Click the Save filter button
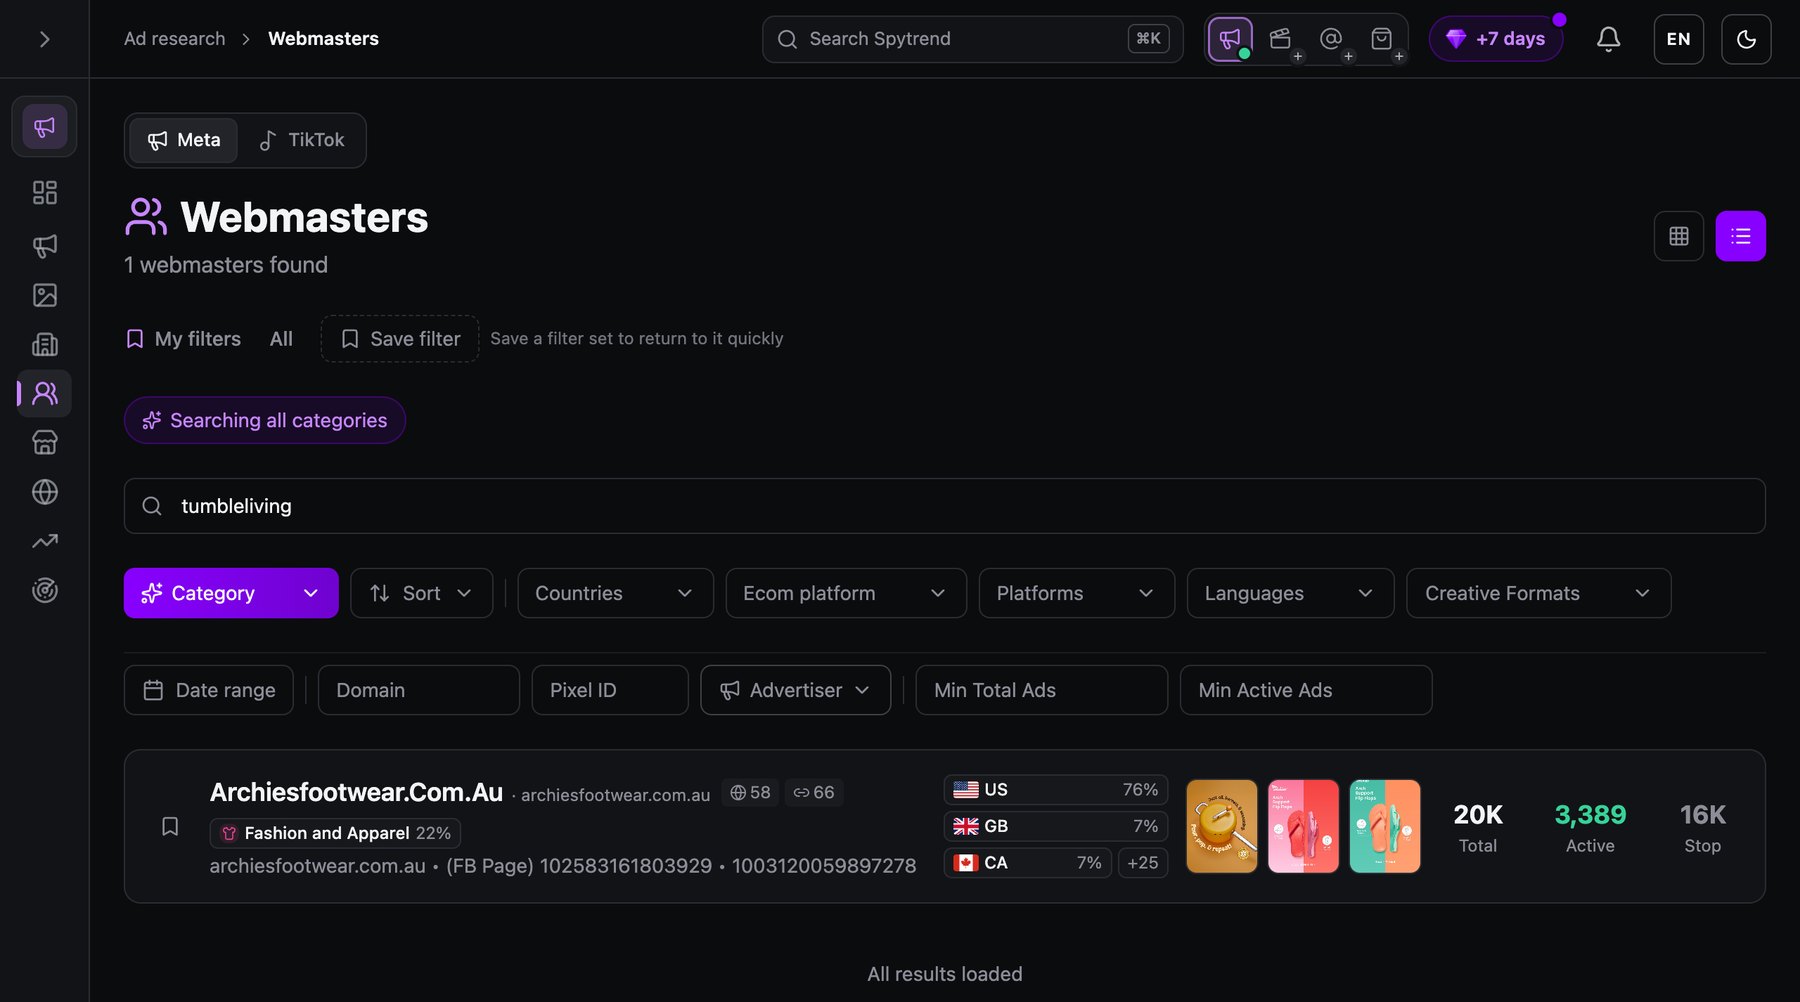Image resolution: width=1800 pixels, height=1002 pixels. (x=400, y=339)
